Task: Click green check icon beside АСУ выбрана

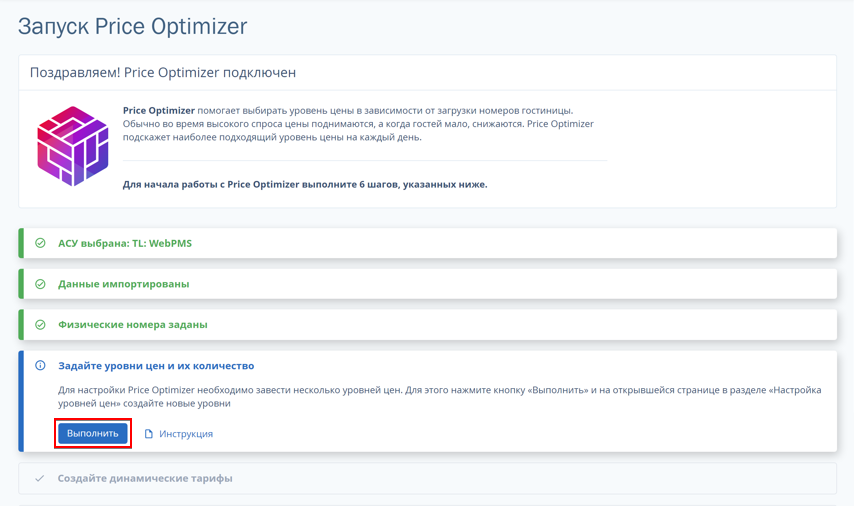Action: (x=40, y=243)
